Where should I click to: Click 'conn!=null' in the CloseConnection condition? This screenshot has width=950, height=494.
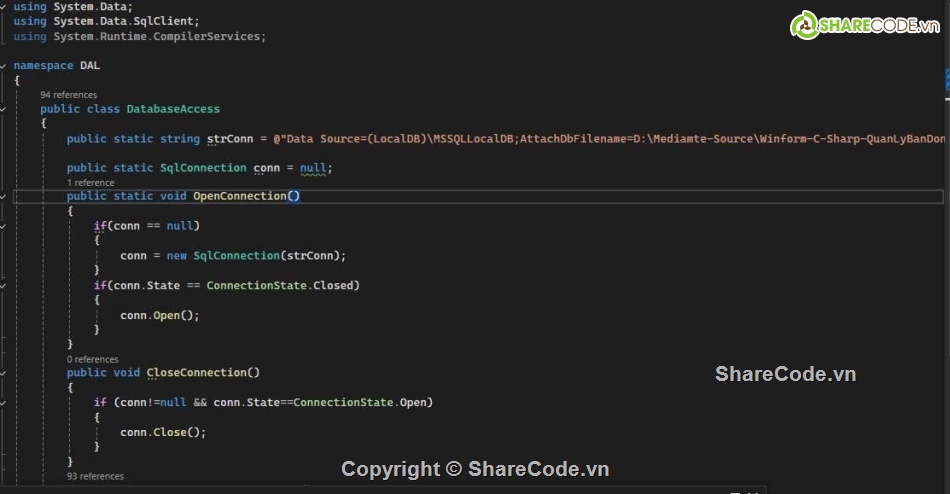153,402
